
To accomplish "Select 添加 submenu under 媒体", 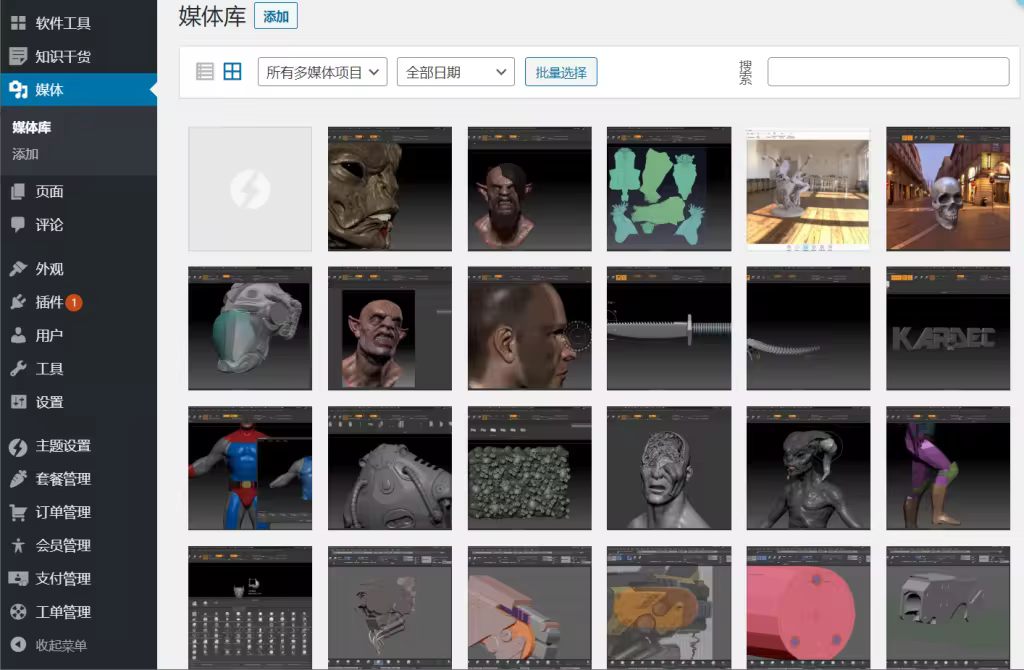I will coord(25,154).
